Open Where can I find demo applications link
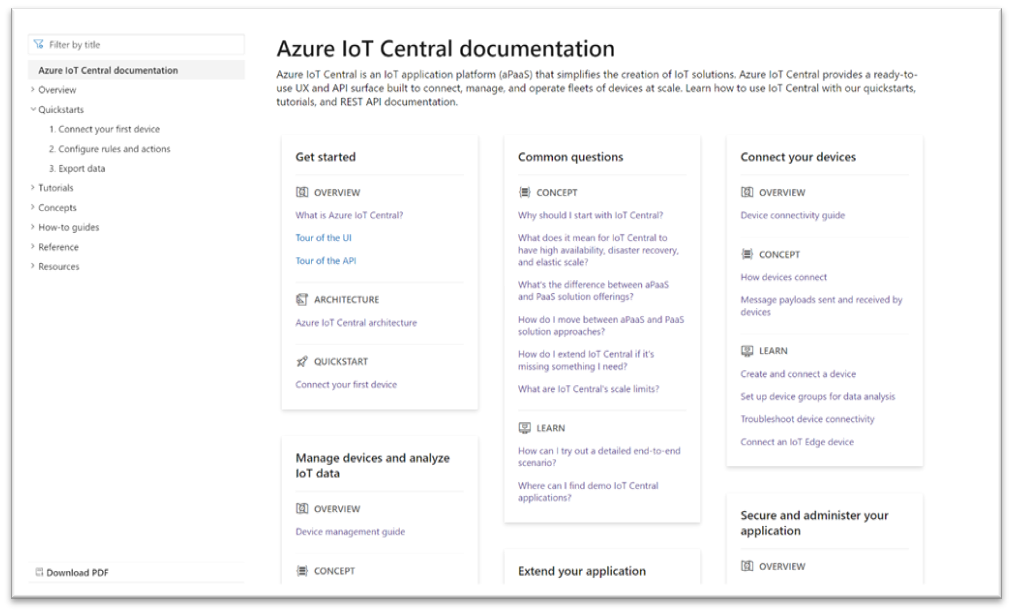The width and height of the screenshot is (1013, 613). (588, 492)
